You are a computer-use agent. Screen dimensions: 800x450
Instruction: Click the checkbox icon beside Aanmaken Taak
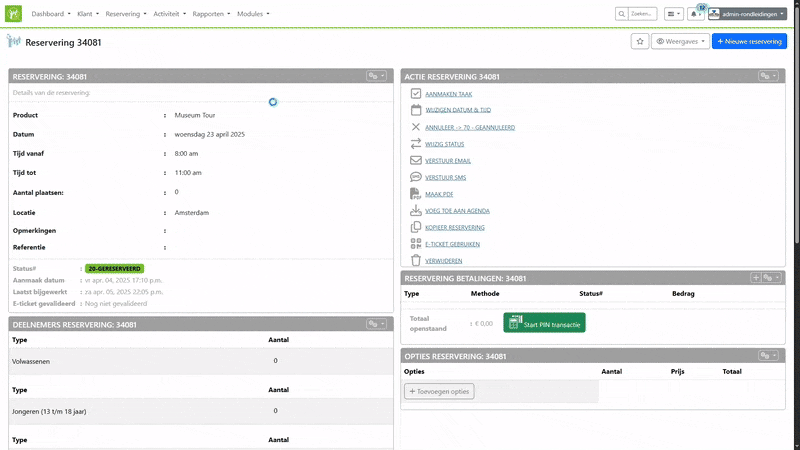[416, 93]
